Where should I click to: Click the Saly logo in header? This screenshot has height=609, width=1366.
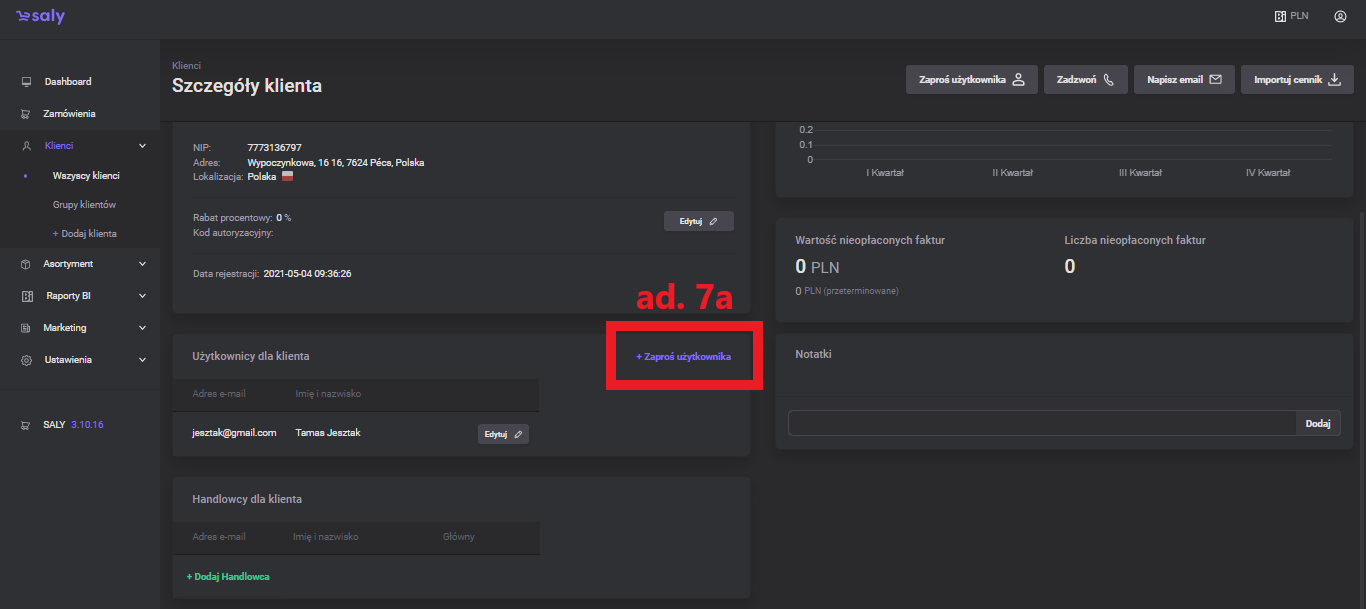pyautogui.click(x=41, y=17)
